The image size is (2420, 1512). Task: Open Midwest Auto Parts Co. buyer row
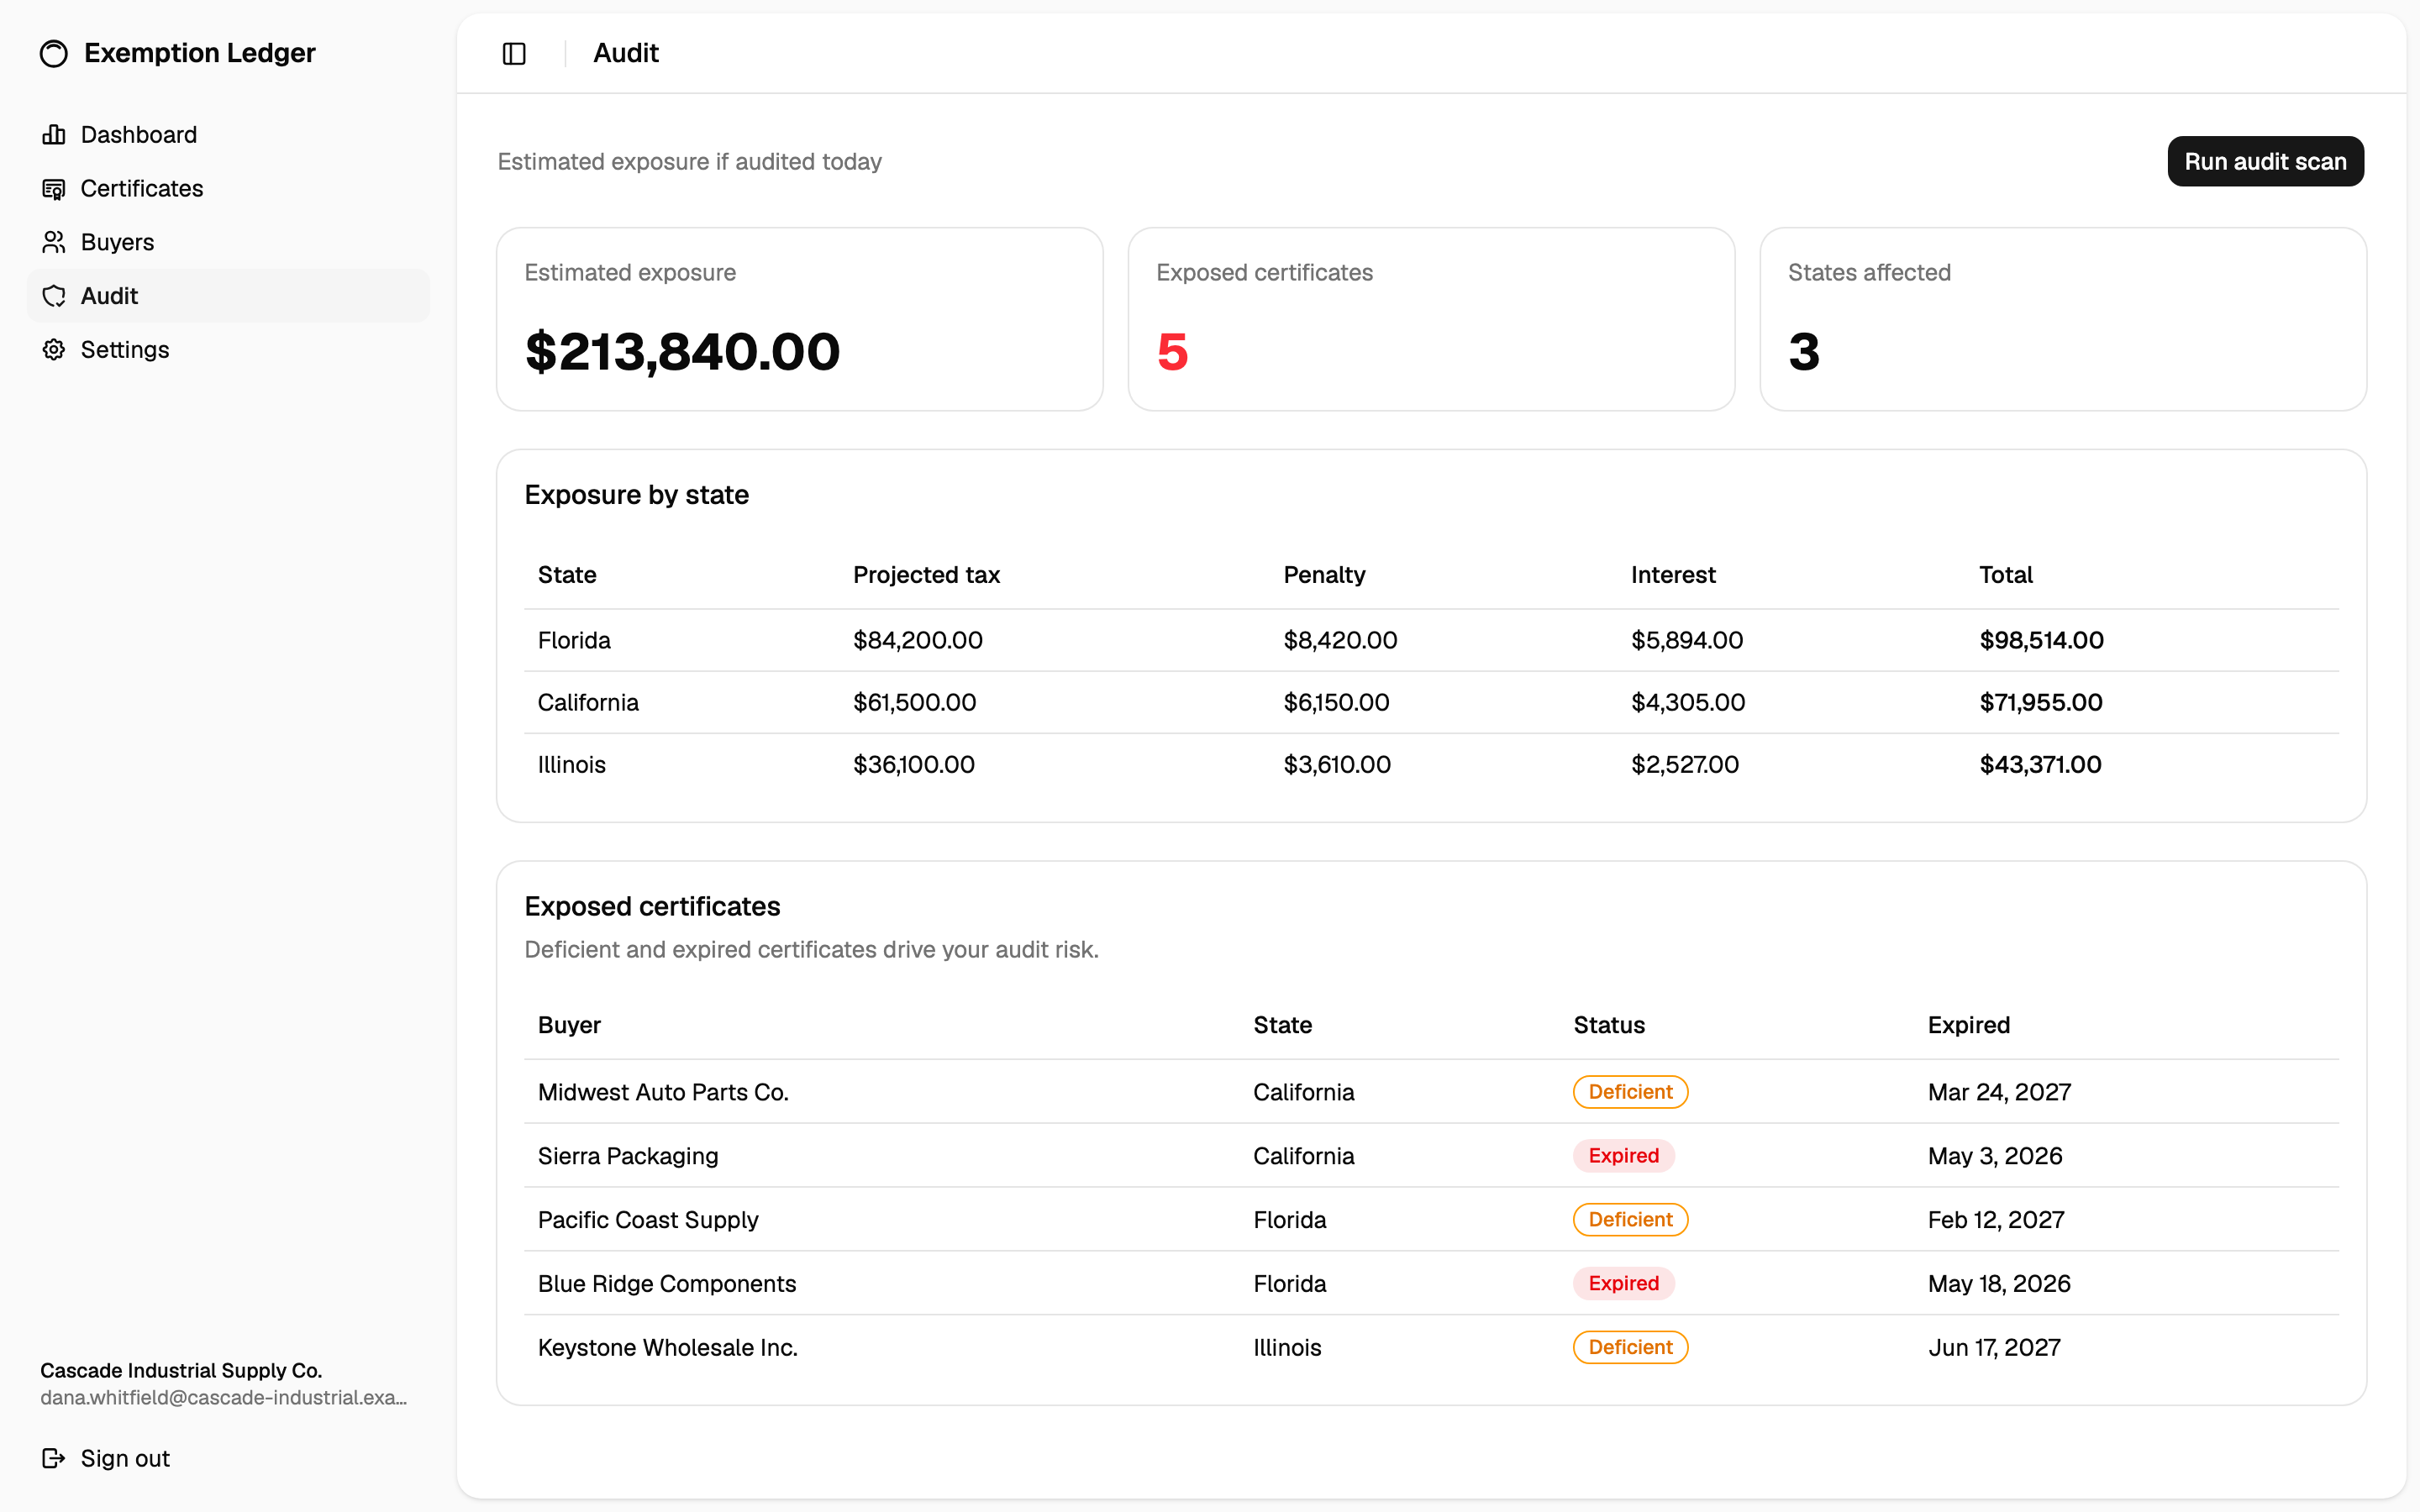(1431, 1092)
